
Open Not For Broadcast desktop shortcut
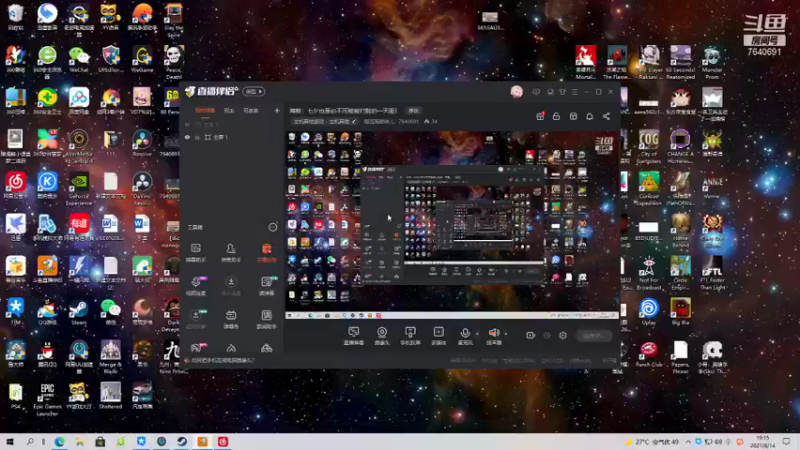click(x=648, y=273)
